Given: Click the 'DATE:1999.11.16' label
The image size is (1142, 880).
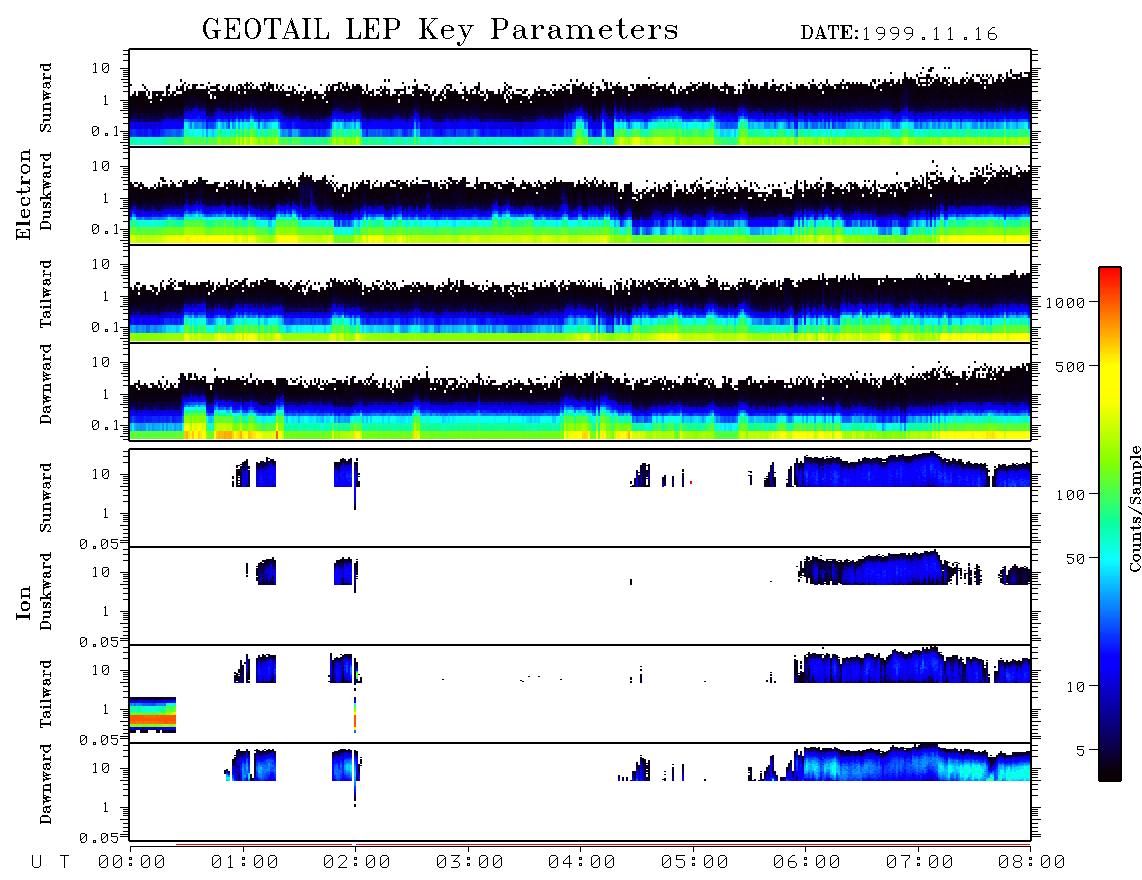Looking at the screenshot, I should (899, 33).
